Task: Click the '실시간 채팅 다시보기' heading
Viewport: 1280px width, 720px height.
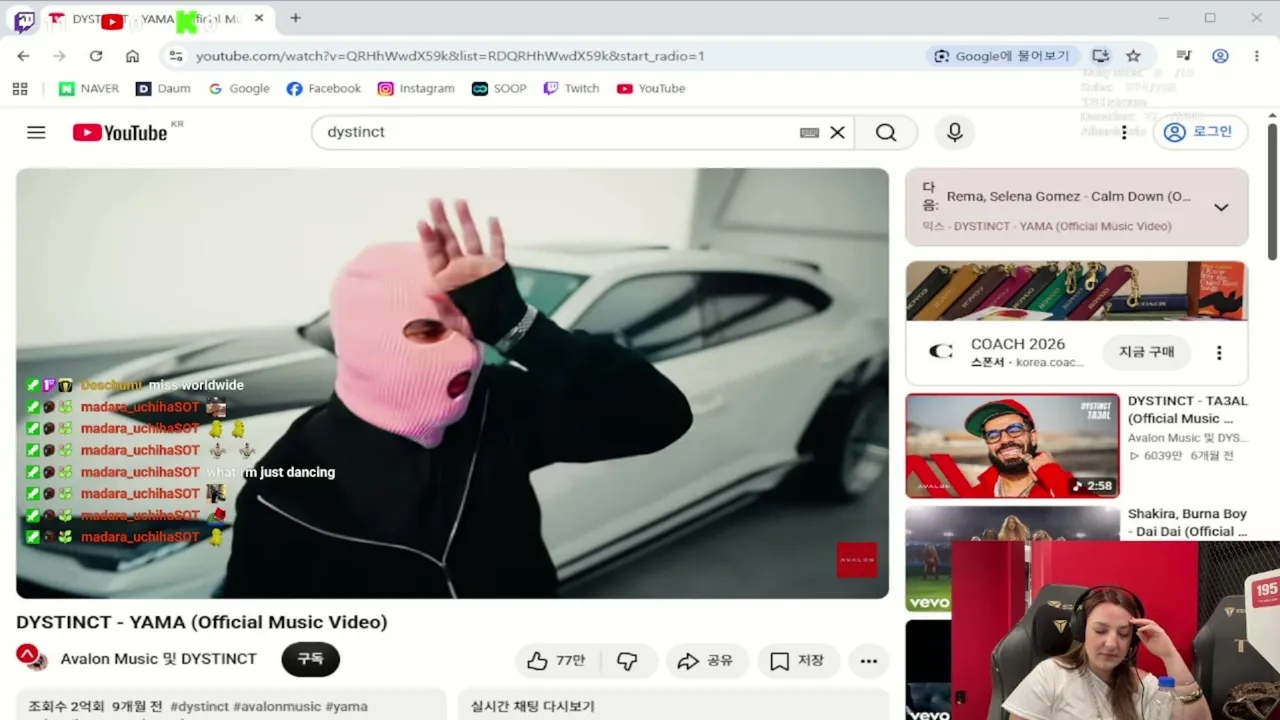Action: point(533,706)
